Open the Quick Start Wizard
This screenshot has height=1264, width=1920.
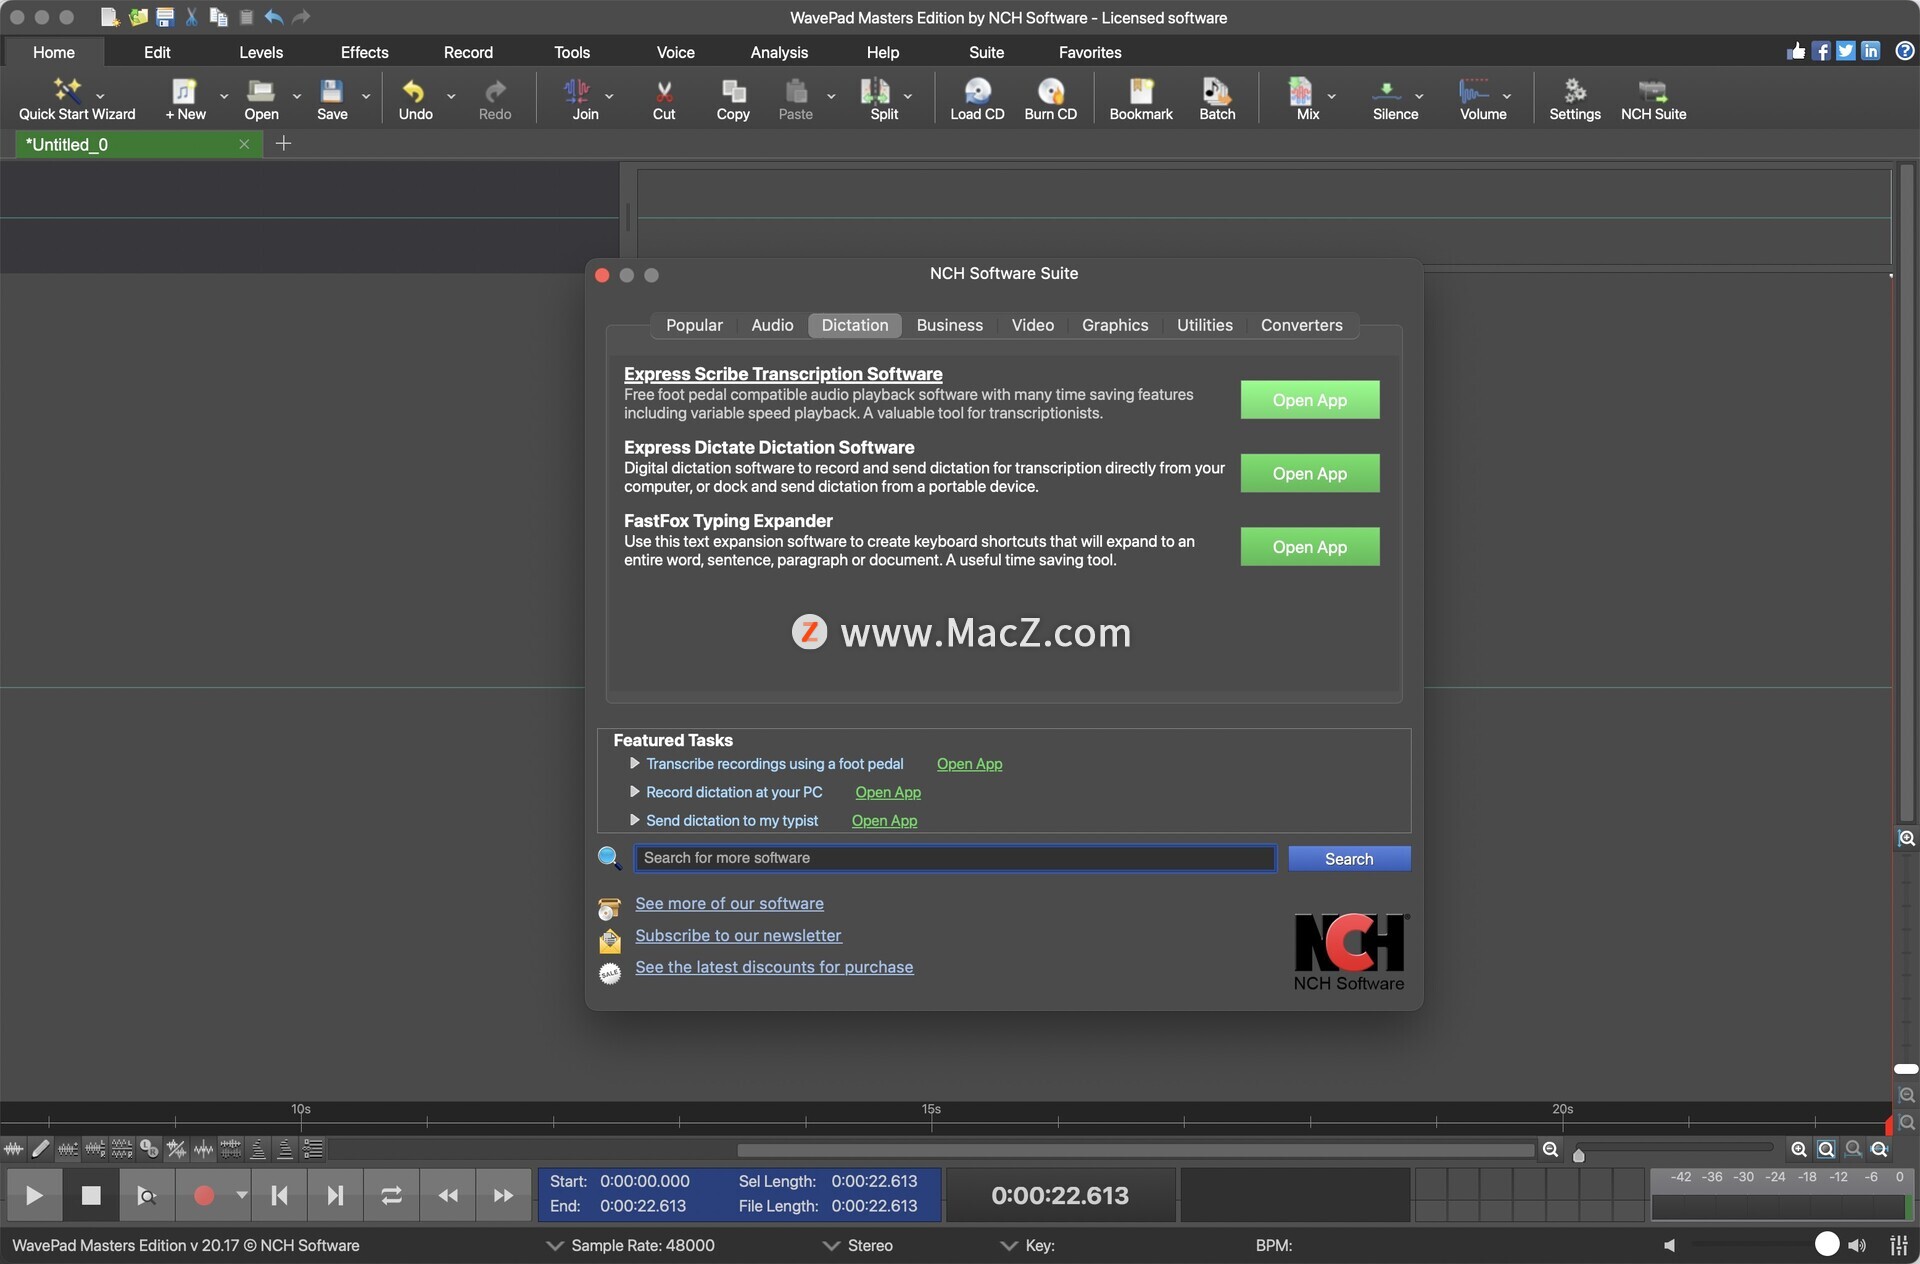pyautogui.click(x=76, y=100)
